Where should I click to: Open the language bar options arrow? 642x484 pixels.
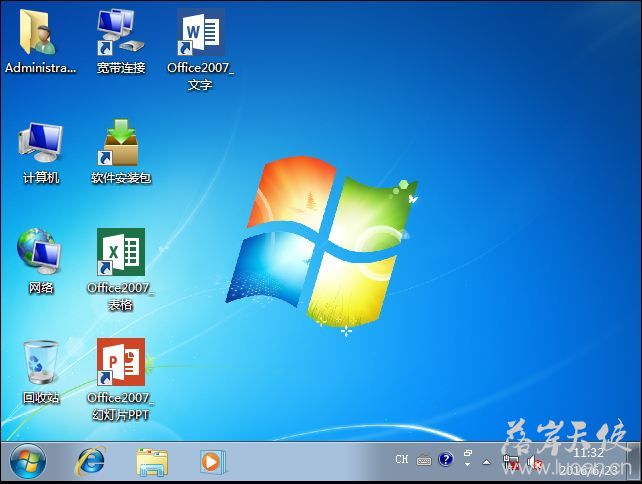(468, 465)
